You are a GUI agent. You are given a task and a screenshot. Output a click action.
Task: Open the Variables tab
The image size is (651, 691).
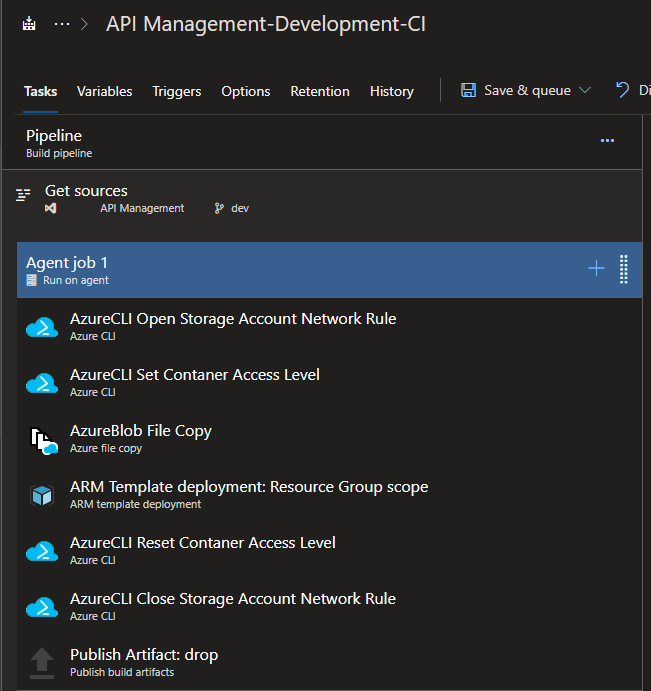coord(104,91)
